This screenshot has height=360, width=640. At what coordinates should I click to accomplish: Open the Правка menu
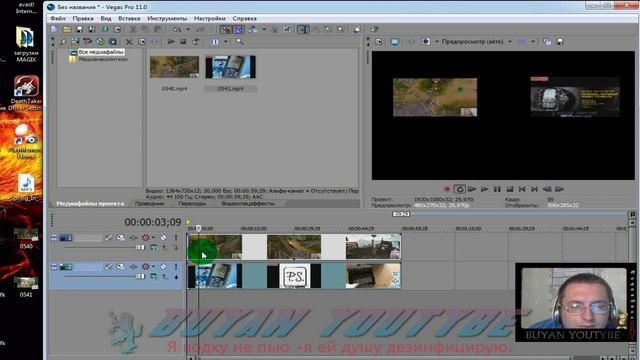pyautogui.click(x=83, y=18)
